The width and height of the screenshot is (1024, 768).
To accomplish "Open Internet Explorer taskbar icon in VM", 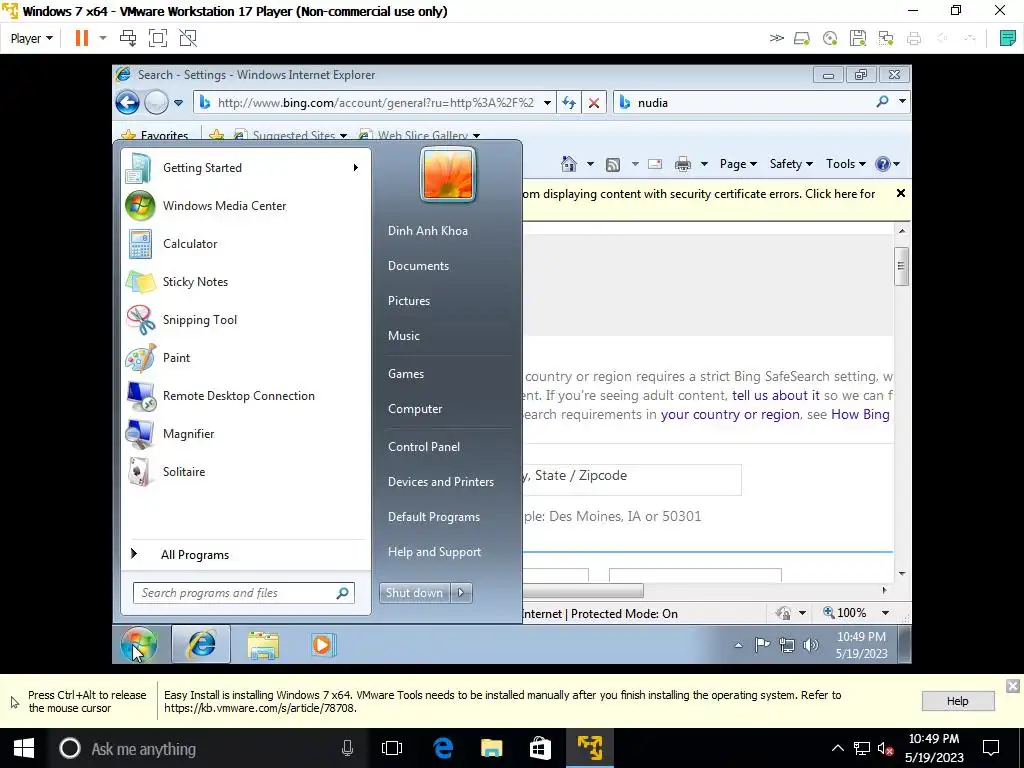I will 201,645.
